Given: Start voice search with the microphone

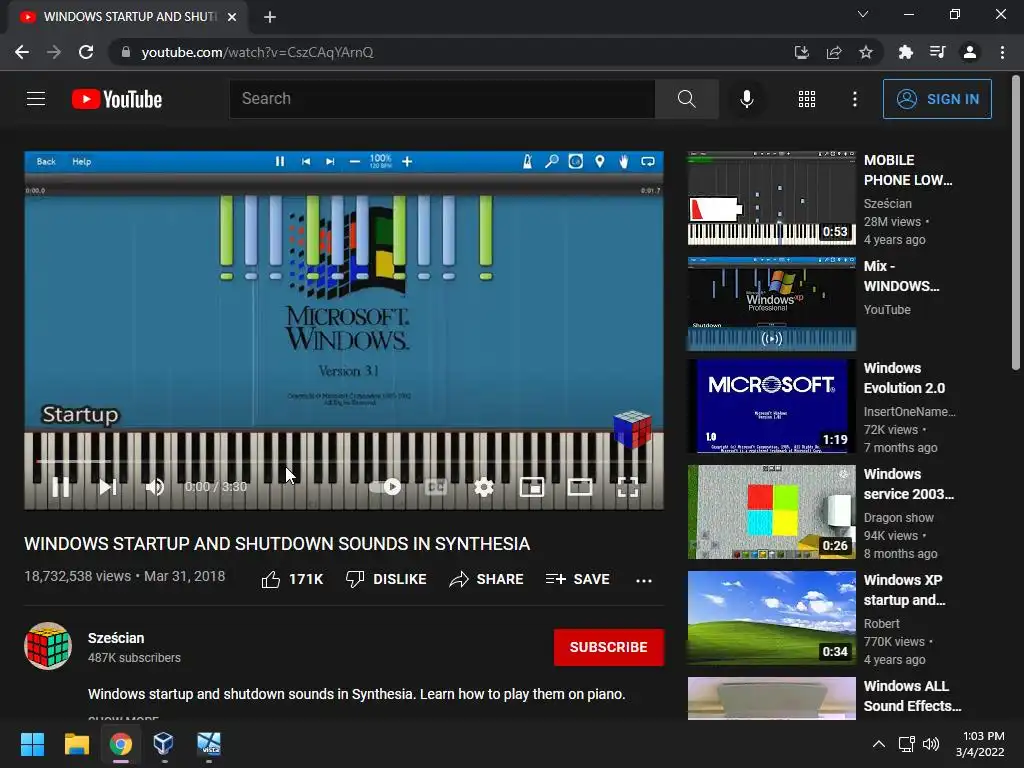Looking at the screenshot, I should (x=746, y=99).
